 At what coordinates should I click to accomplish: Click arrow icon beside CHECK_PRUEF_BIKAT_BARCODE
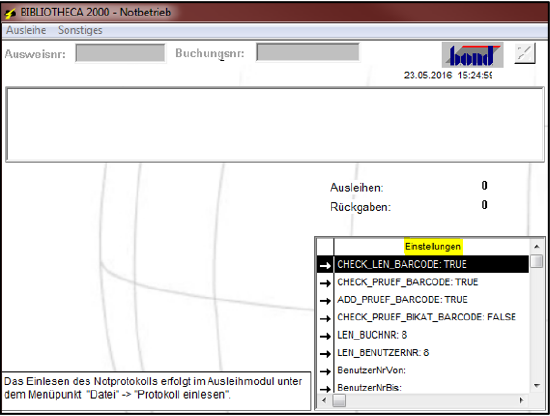[326, 318]
